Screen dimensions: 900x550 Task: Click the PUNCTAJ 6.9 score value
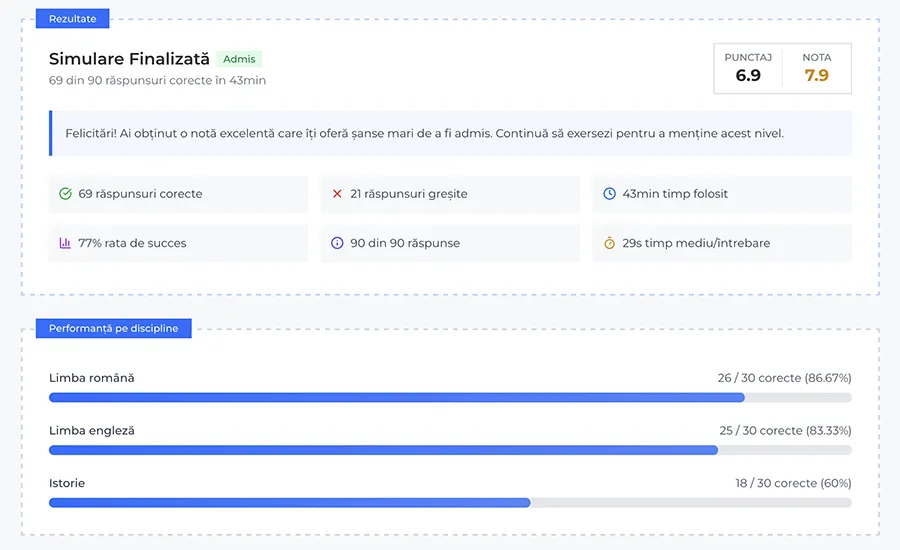pyautogui.click(x=748, y=75)
